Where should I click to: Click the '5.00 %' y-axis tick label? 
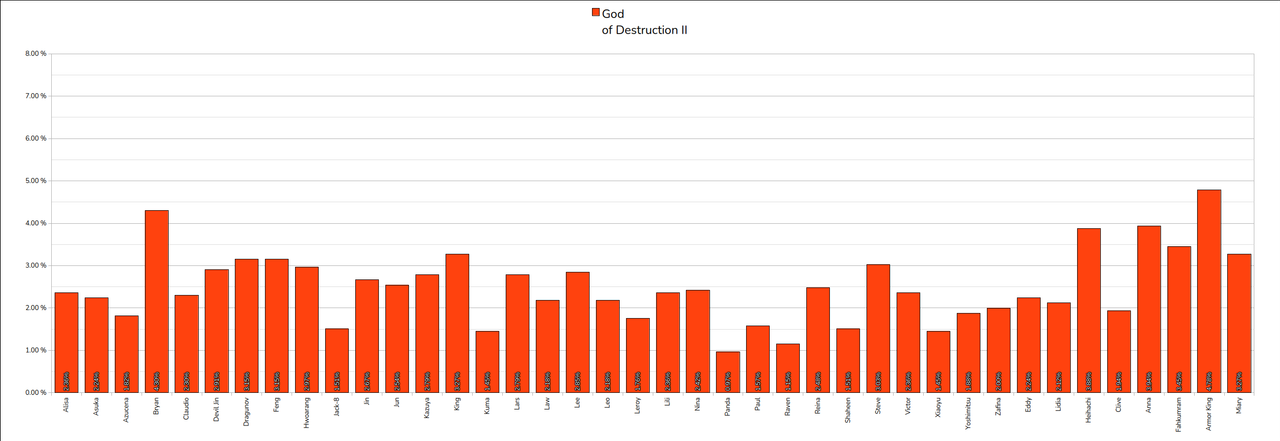(36, 181)
